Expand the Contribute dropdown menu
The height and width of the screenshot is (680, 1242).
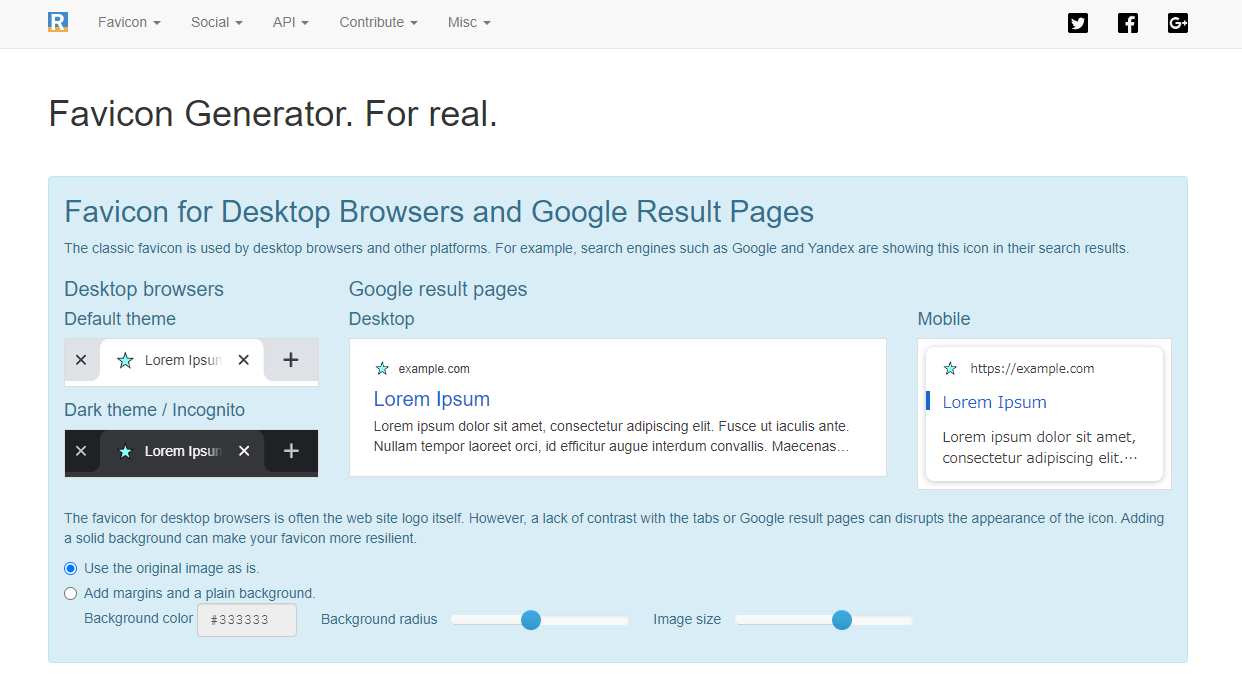tap(378, 22)
